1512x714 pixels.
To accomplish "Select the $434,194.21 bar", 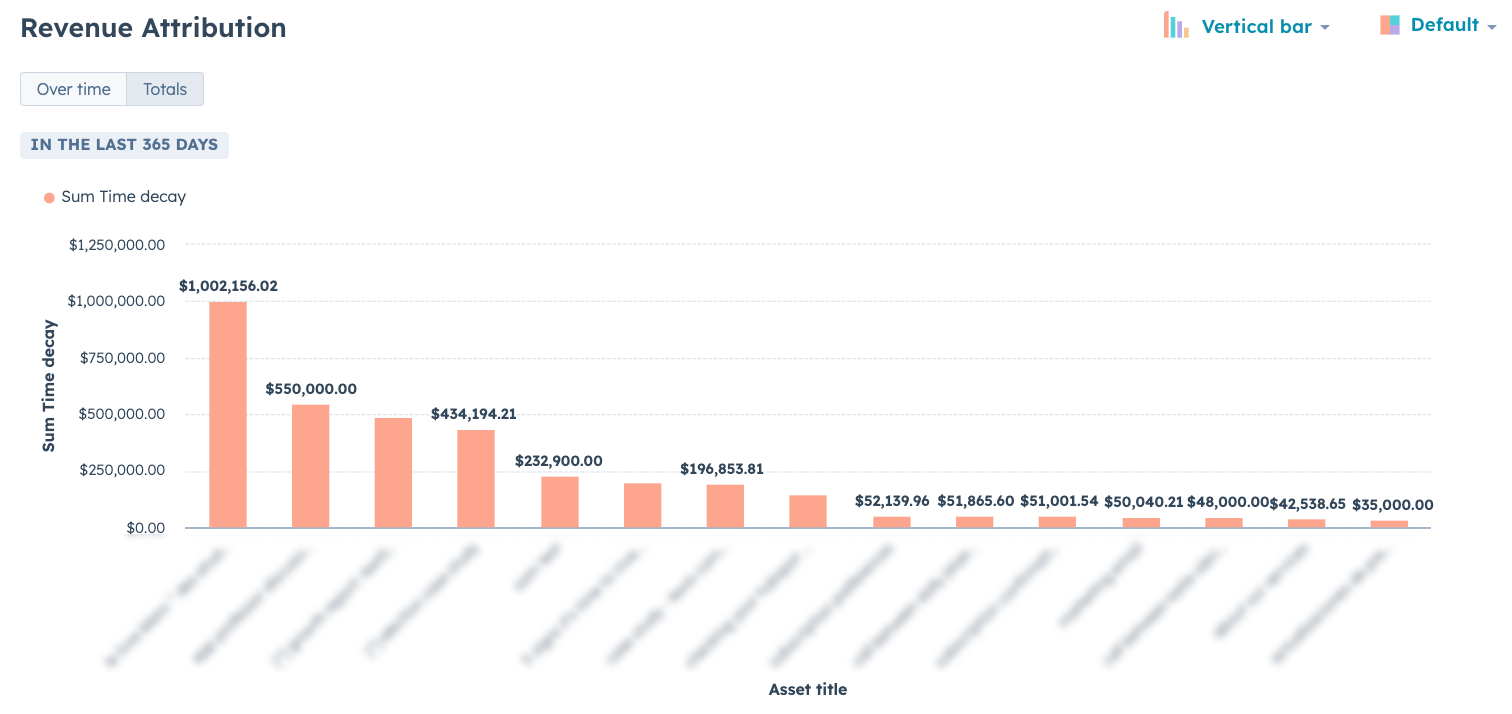I will point(476,478).
